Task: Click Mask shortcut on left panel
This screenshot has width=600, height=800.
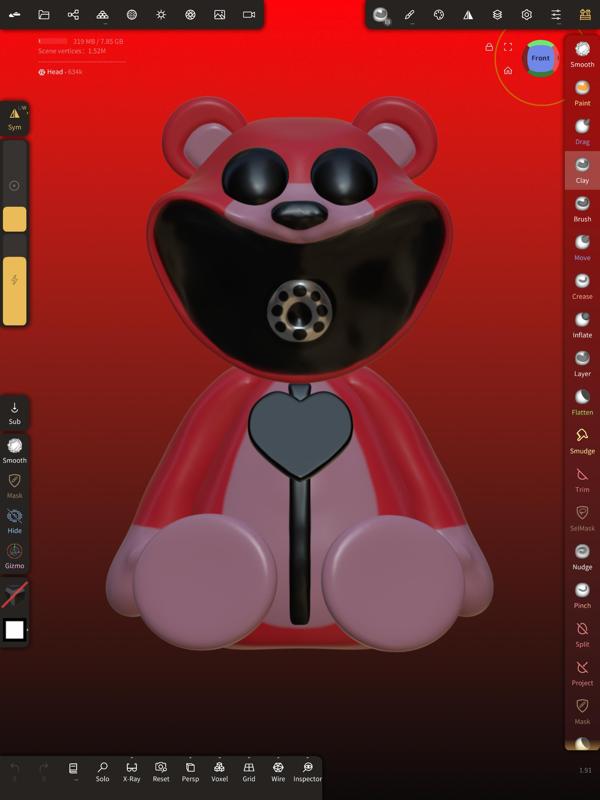Action: 14,486
